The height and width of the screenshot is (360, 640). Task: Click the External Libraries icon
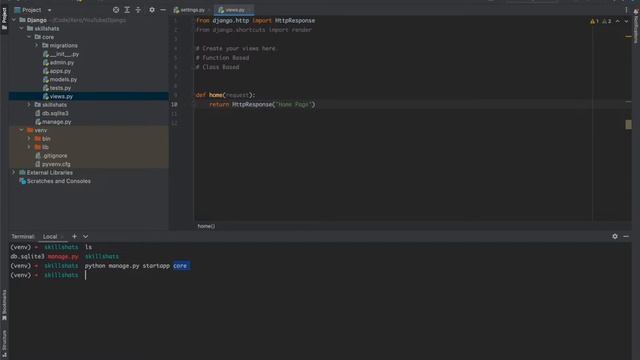coord(22,173)
